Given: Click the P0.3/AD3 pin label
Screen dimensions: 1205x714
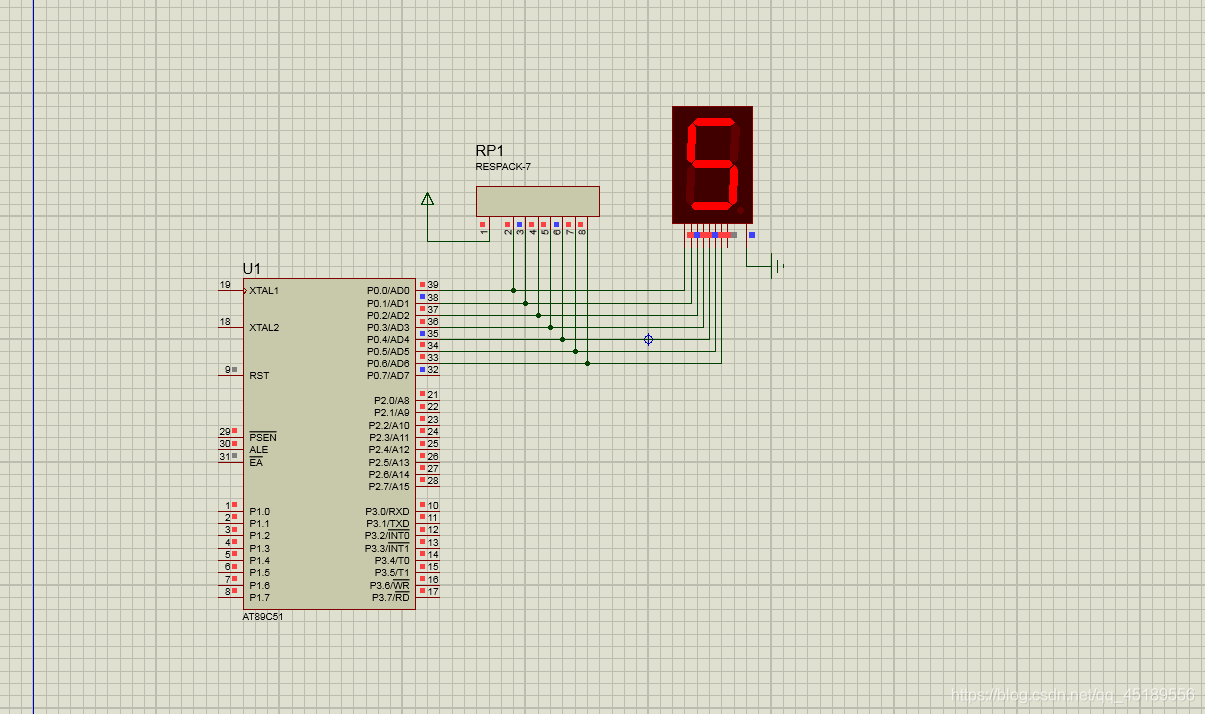Looking at the screenshot, I should tap(388, 327).
